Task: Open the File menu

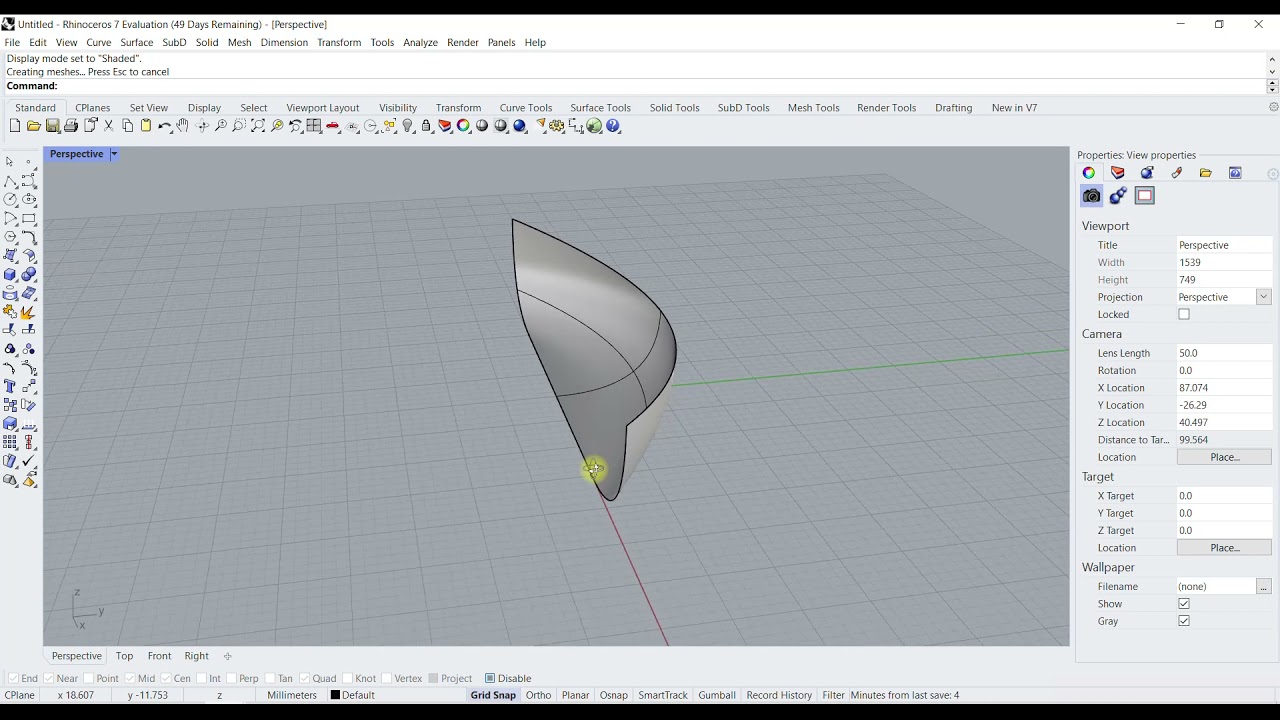Action: tap(12, 42)
